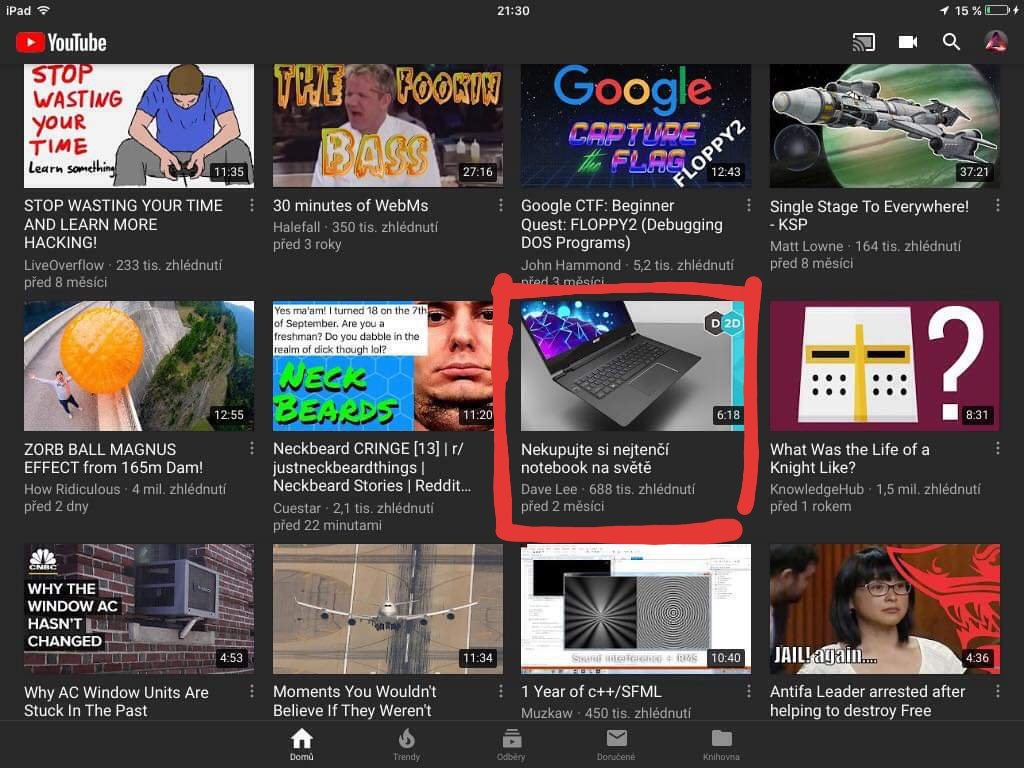The image size is (1024, 768).
Task: Play the Google Capture the Flag thumbnail
Action: pos(636,125)
